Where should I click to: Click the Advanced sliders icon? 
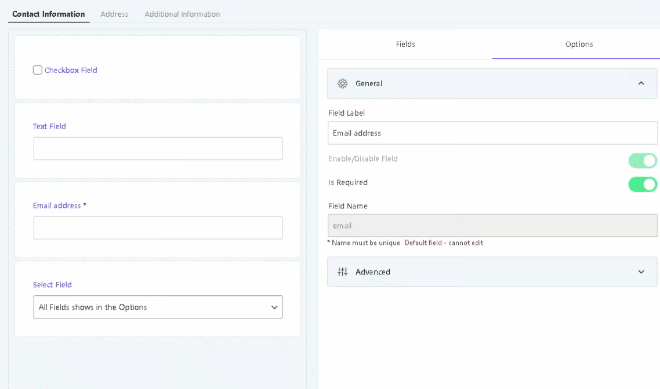(x=343, y=272)
